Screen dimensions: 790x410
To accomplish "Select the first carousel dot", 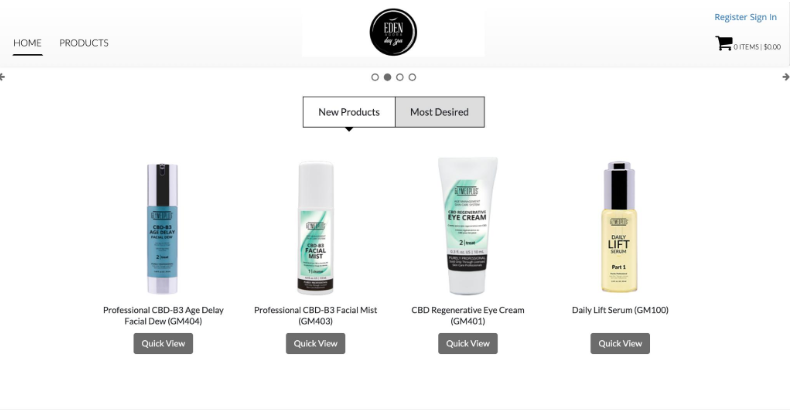I will (x=375, y=77).
